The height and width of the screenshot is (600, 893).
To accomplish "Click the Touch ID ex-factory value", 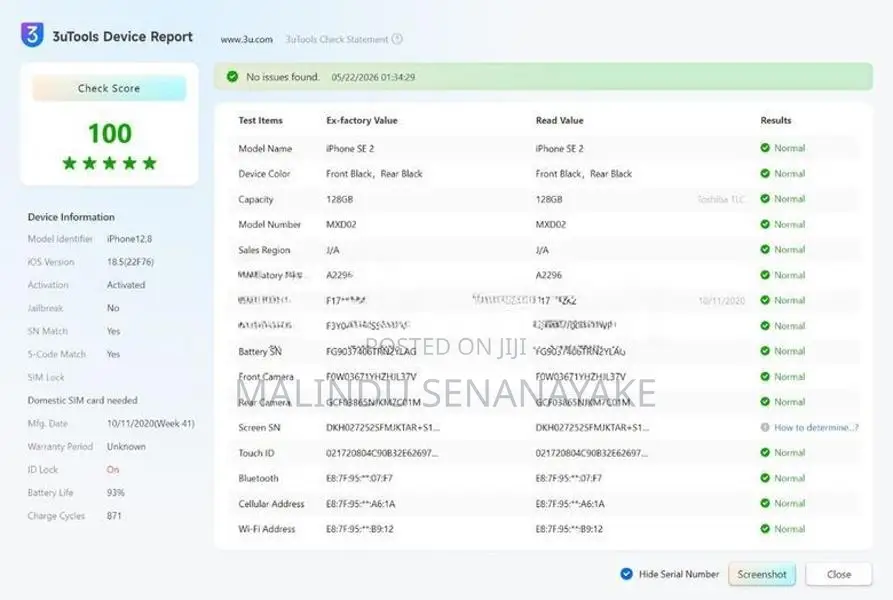I will tap(382, 453).
